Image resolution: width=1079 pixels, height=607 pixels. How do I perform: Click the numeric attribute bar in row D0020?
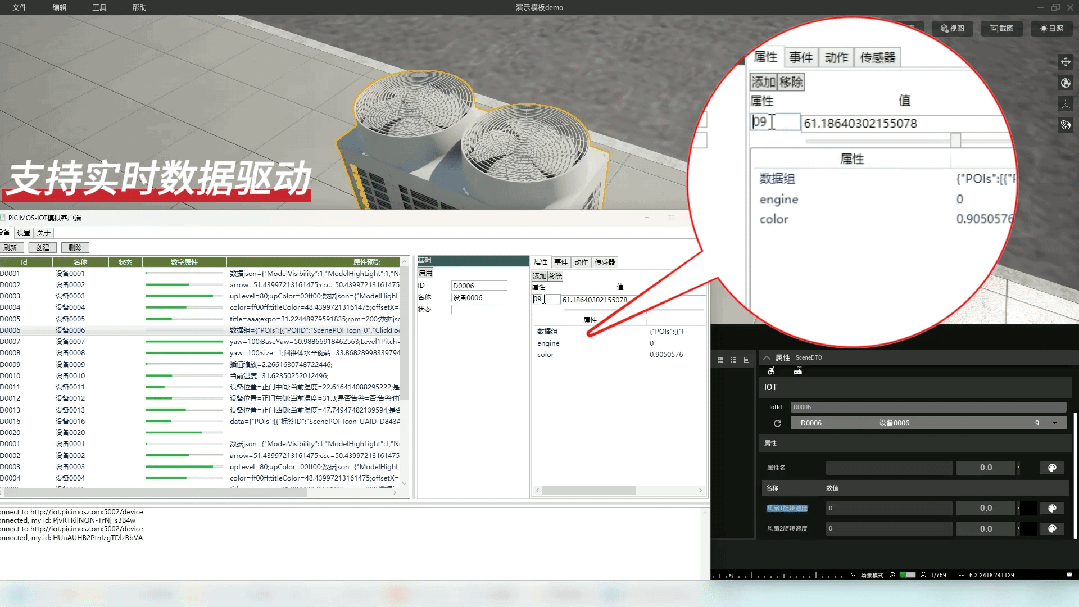click(184, 432)
